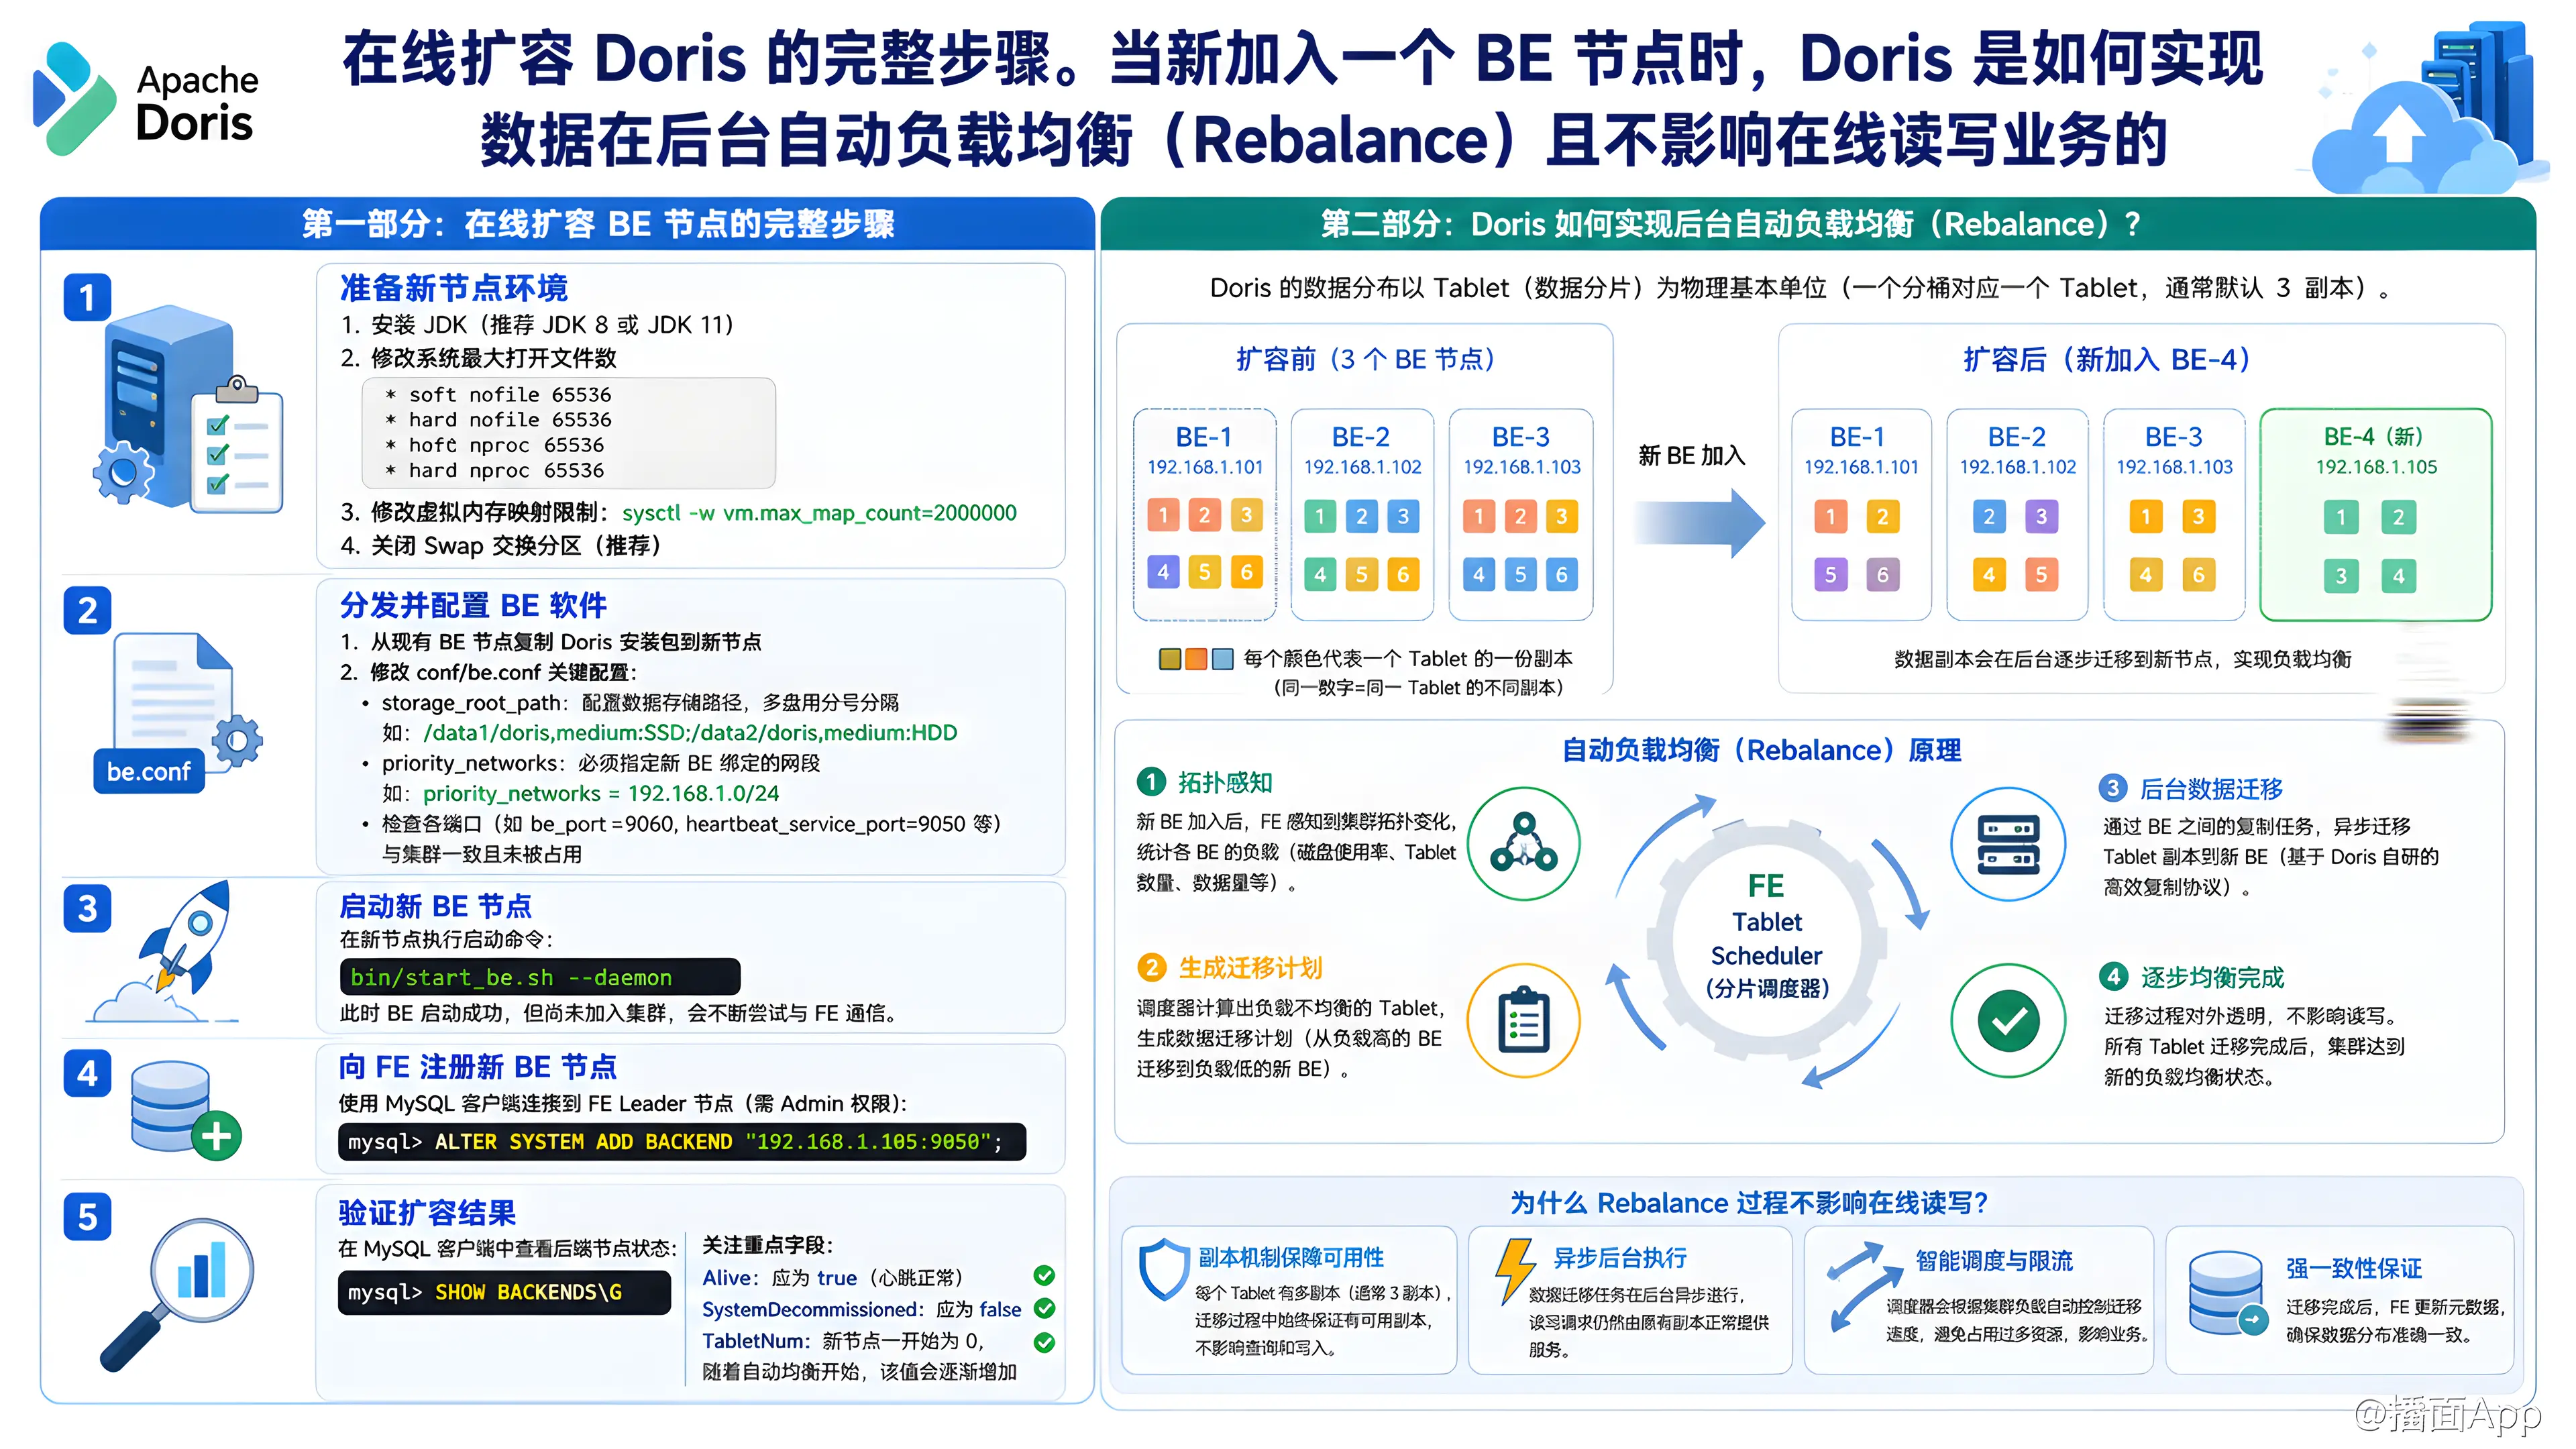Click the number 3 circle beside 后台数据迁移
Screen dimensions: 2576x1449
point(2112,788)
